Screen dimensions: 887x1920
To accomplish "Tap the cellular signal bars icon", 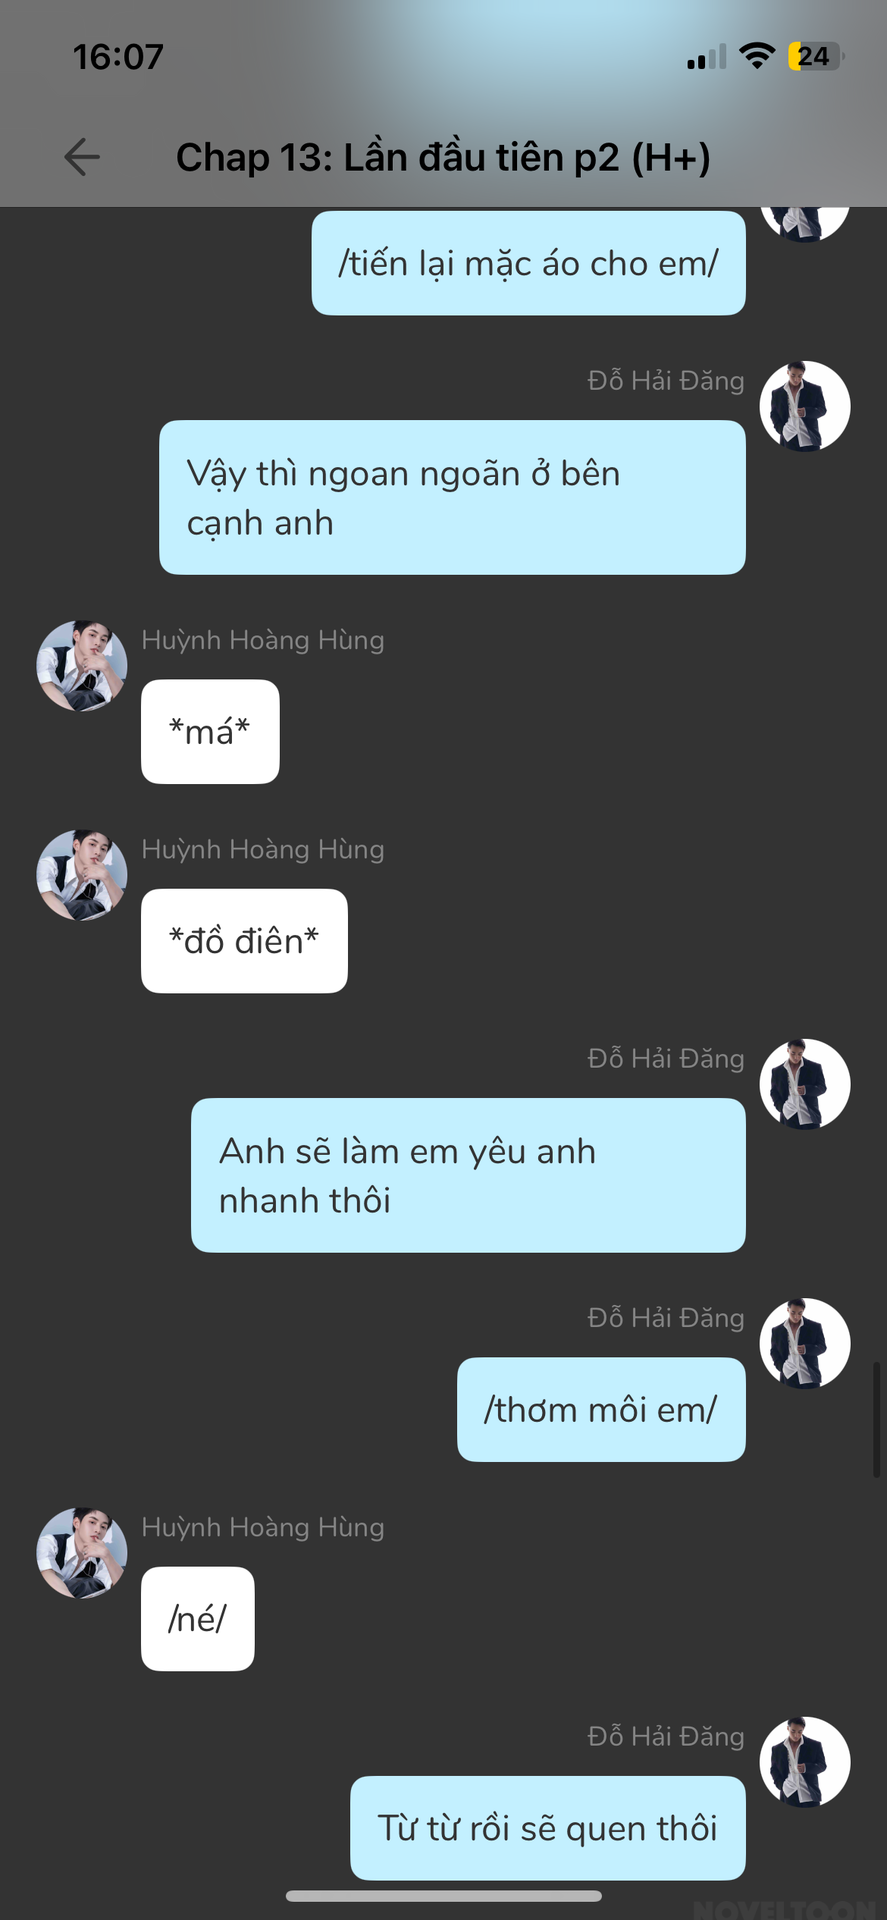I will [707, 57].
